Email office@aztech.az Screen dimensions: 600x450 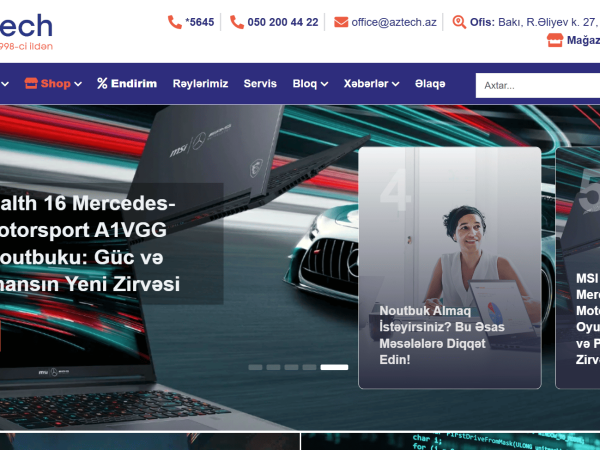[x=394, y=22]
